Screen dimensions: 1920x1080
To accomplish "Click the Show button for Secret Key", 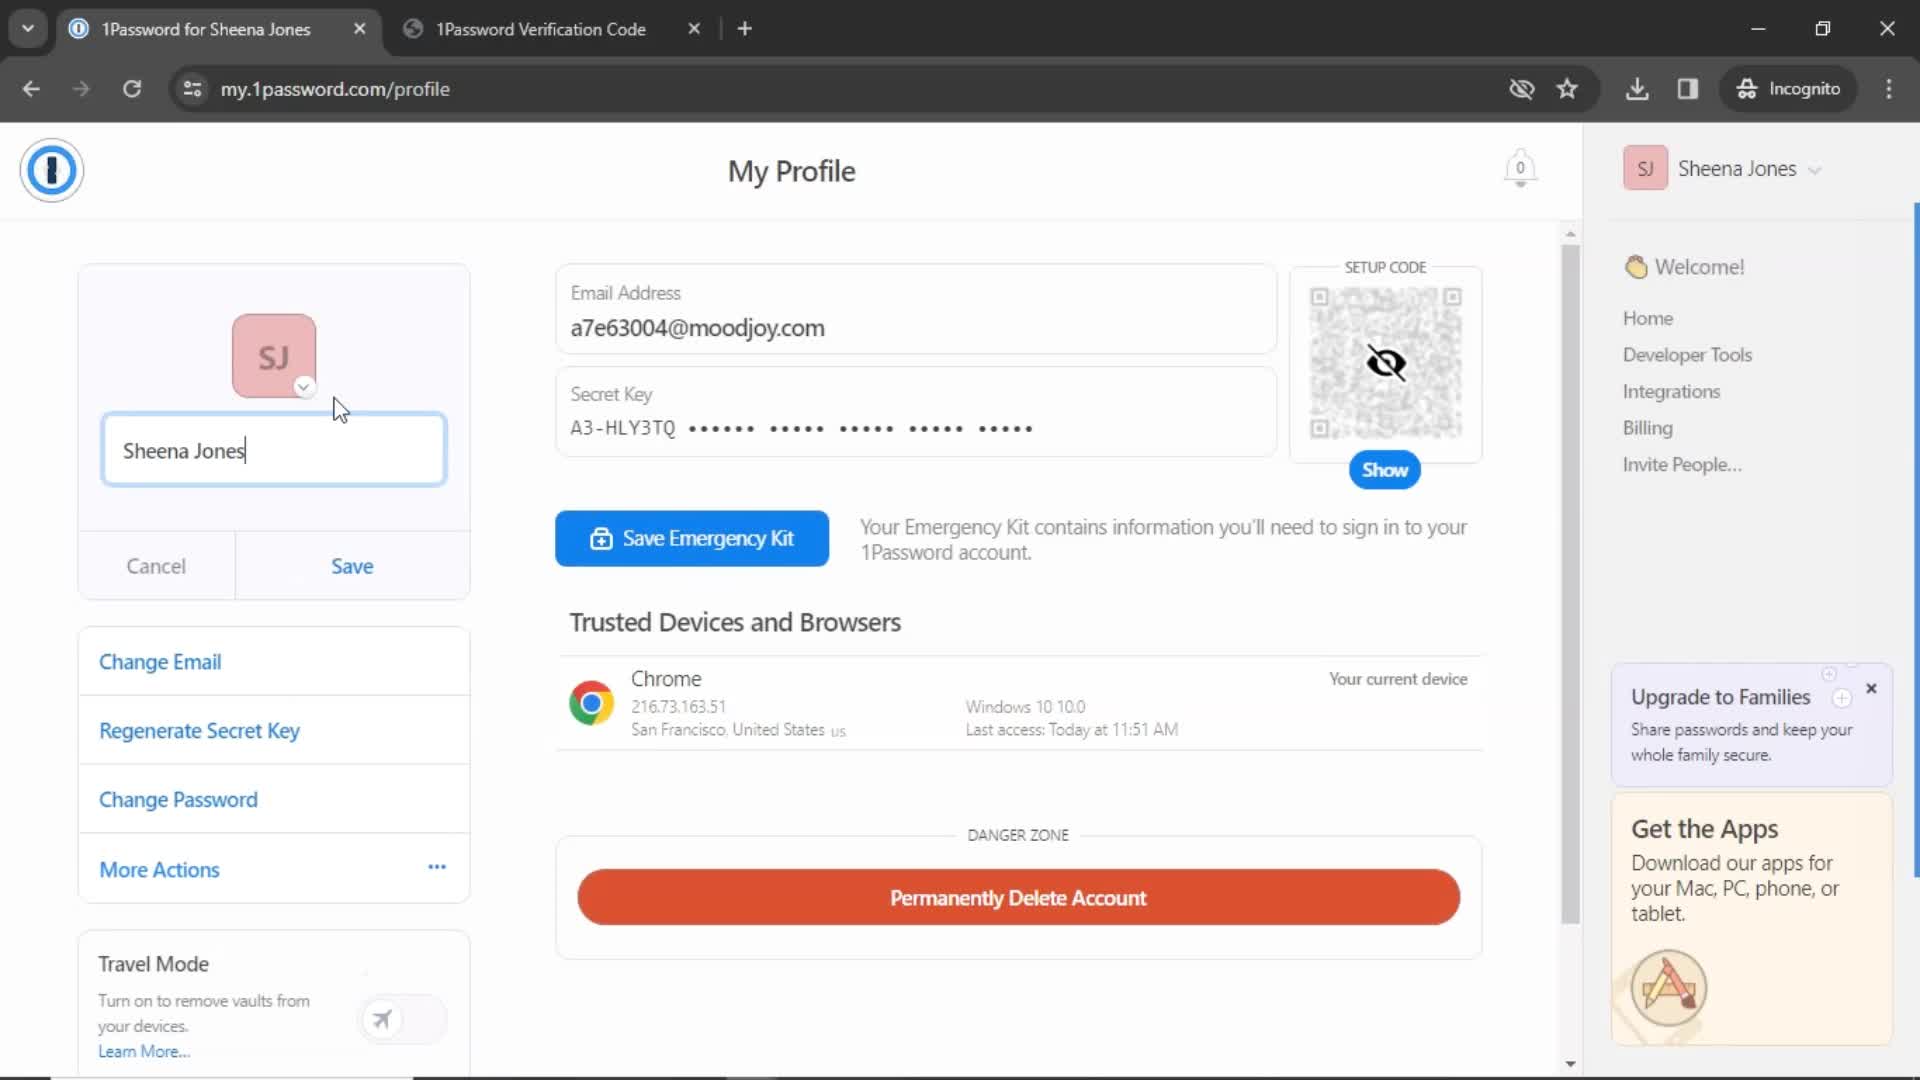I will click(x=1386, y=469).
